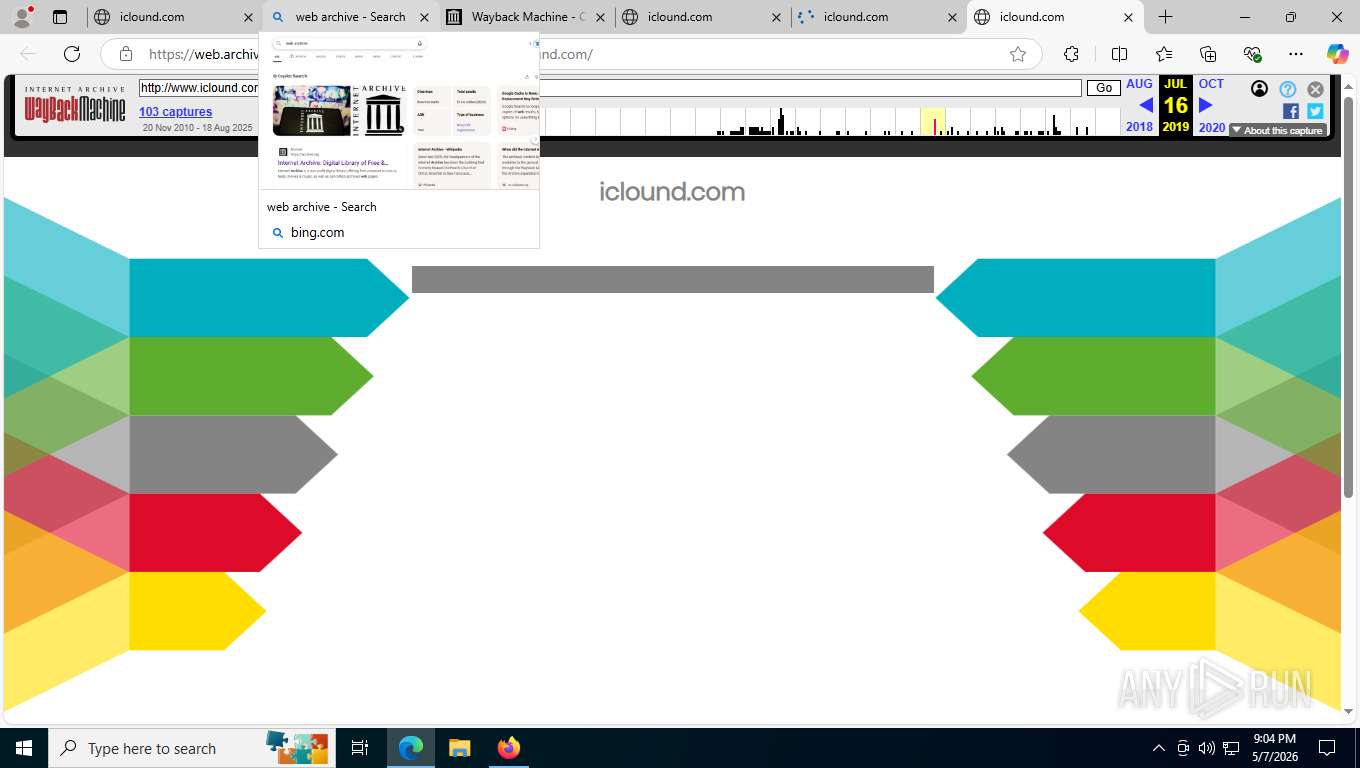Viewport: 1360px width, 768px height.
Task: Open the Collections icon
Action: (1208, 54)
